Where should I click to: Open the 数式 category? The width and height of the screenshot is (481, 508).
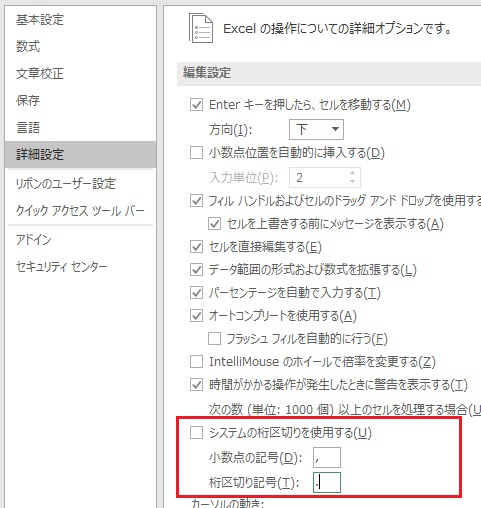[28, 46]
